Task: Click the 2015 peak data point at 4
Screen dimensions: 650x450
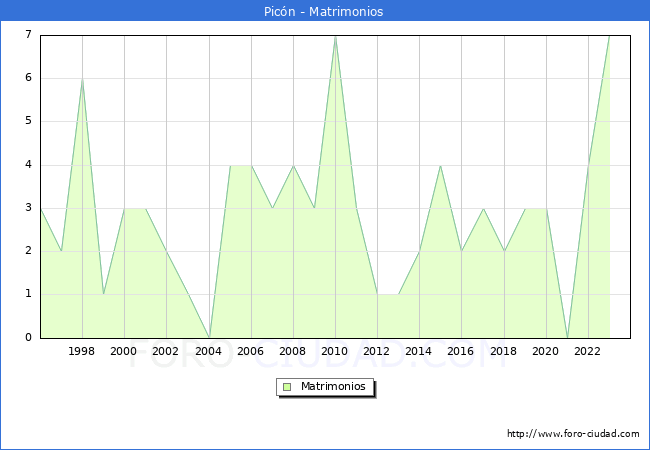Action: coord(440,166)
